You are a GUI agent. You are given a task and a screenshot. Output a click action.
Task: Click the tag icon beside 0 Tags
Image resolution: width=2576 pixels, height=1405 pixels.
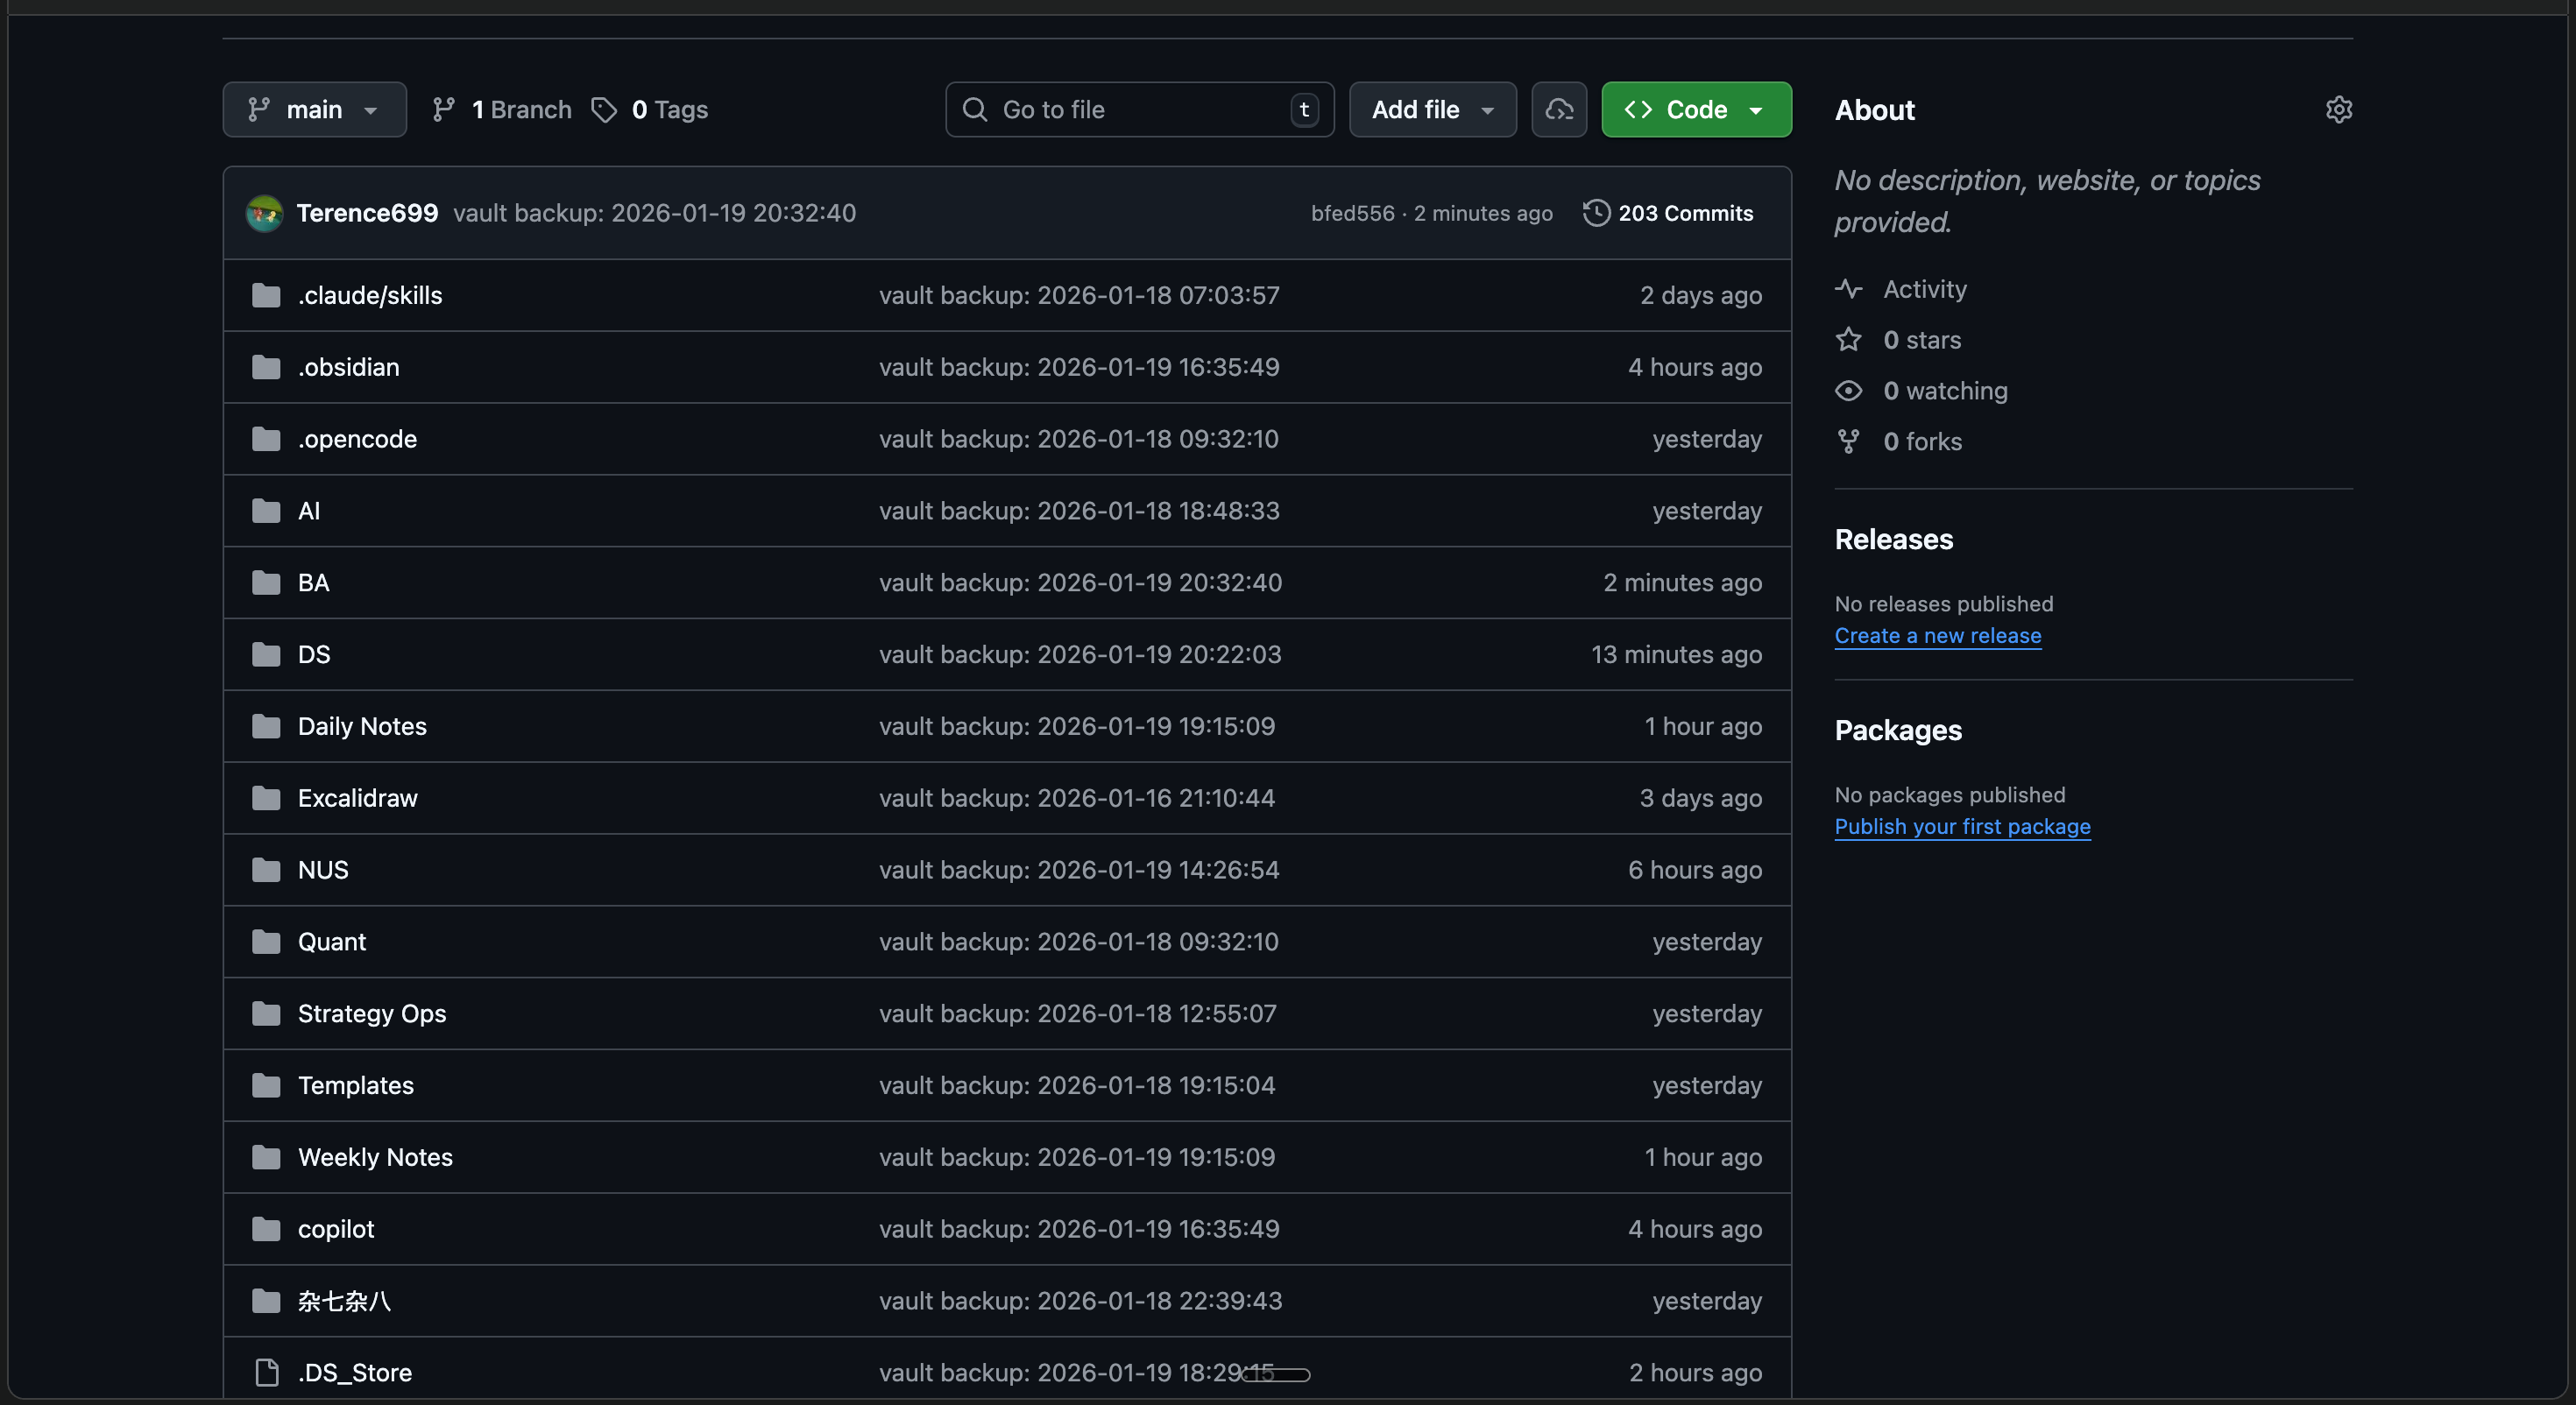click(604, 109)
